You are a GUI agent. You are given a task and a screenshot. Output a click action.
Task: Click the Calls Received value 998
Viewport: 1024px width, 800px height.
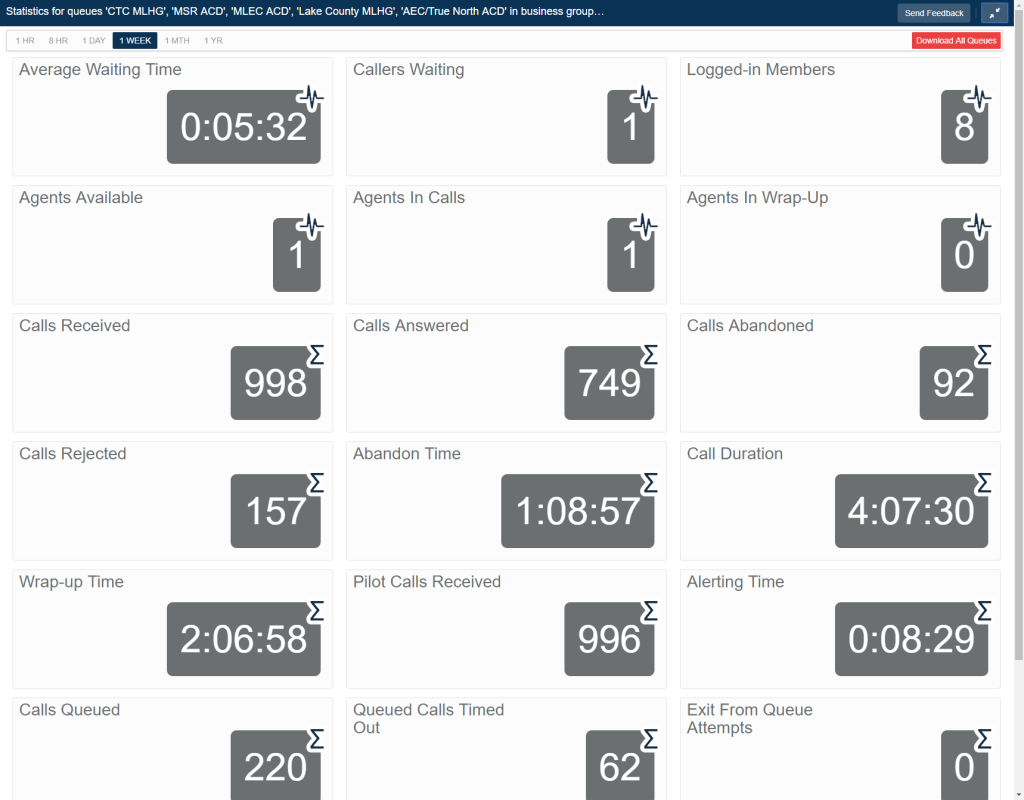pos(276,383)
